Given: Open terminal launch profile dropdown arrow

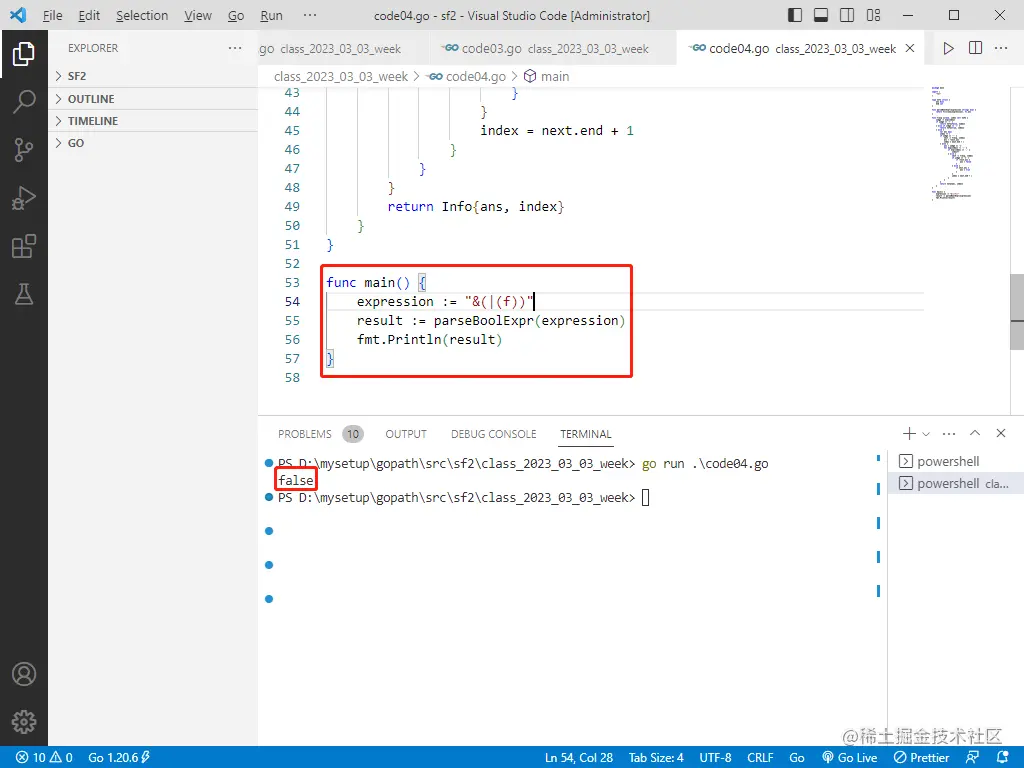Looking at the screenshot, I should tap(925, 434).
